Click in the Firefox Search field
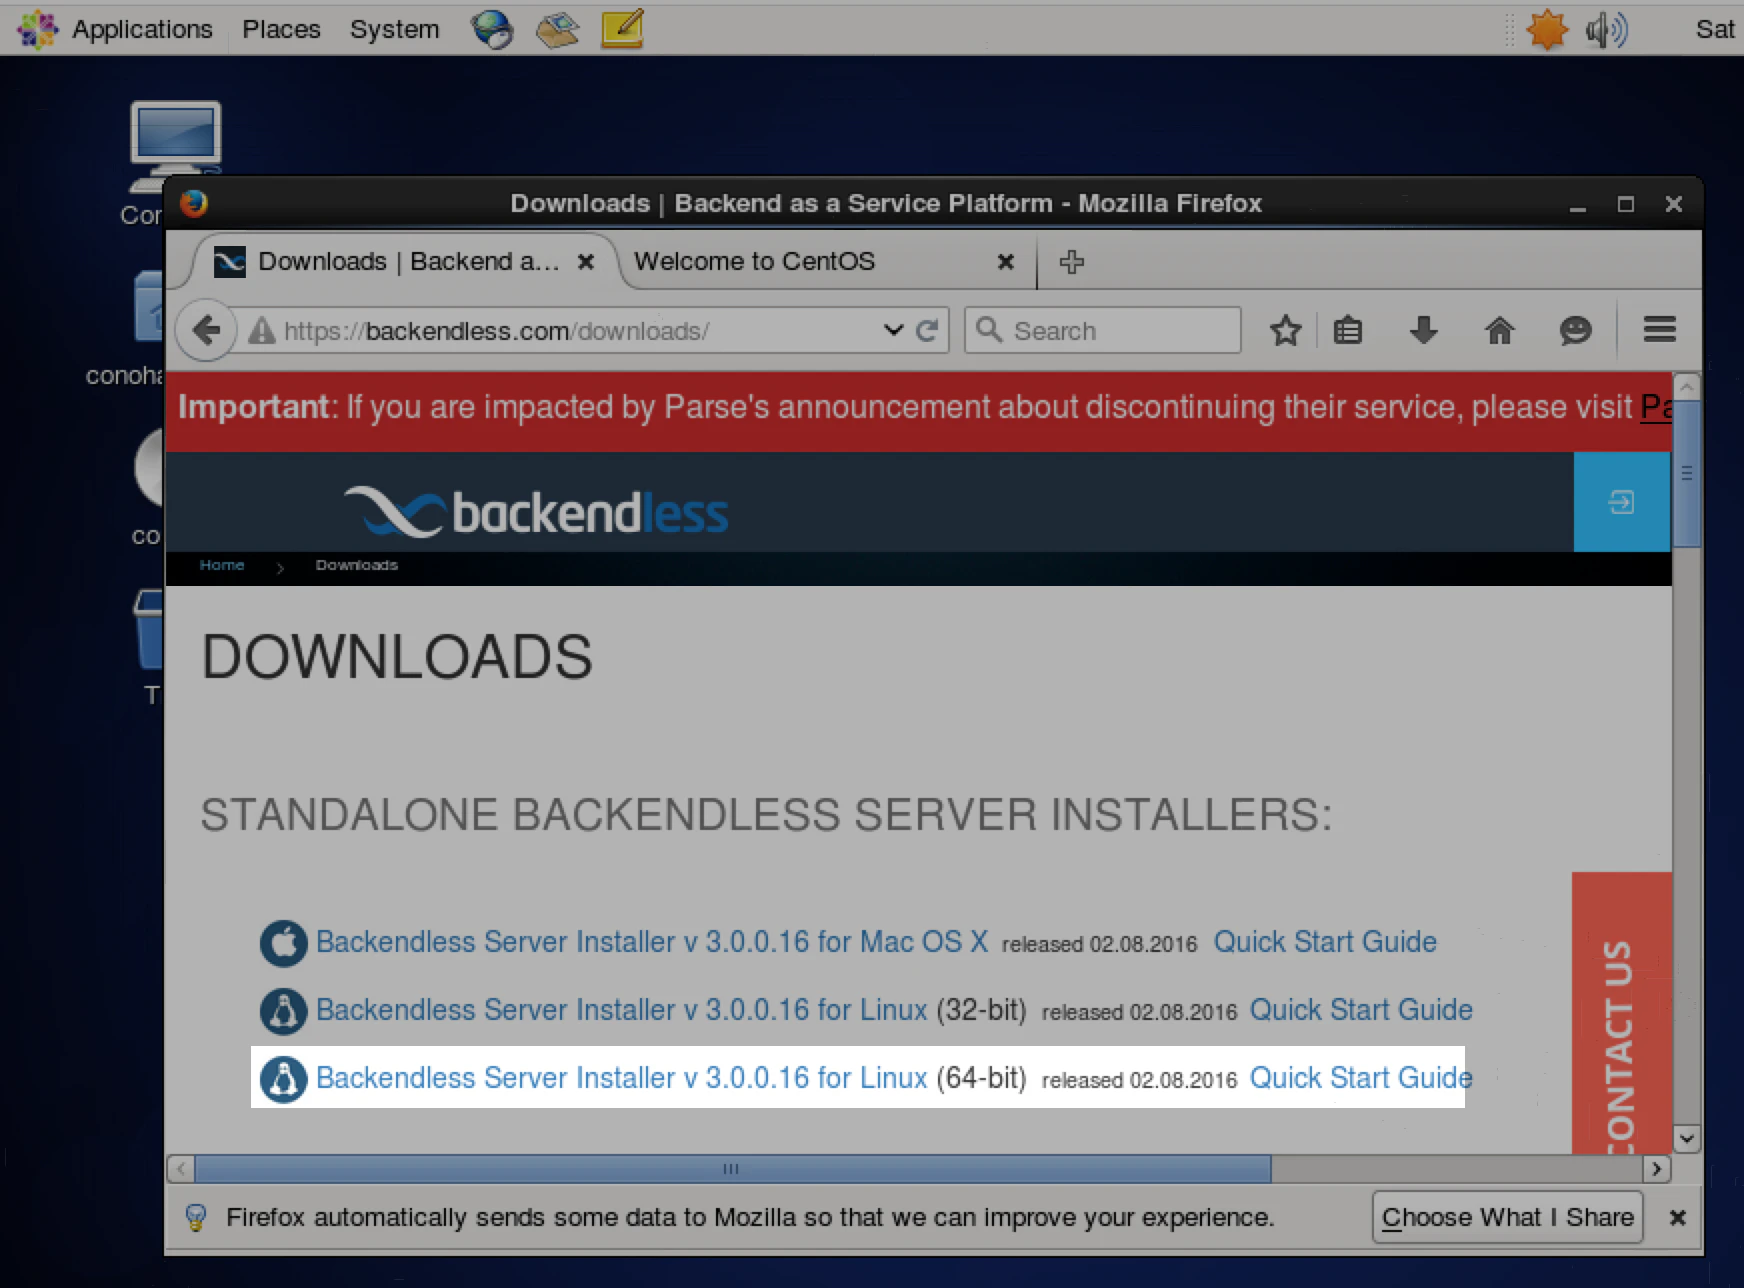 point(1103,330)
